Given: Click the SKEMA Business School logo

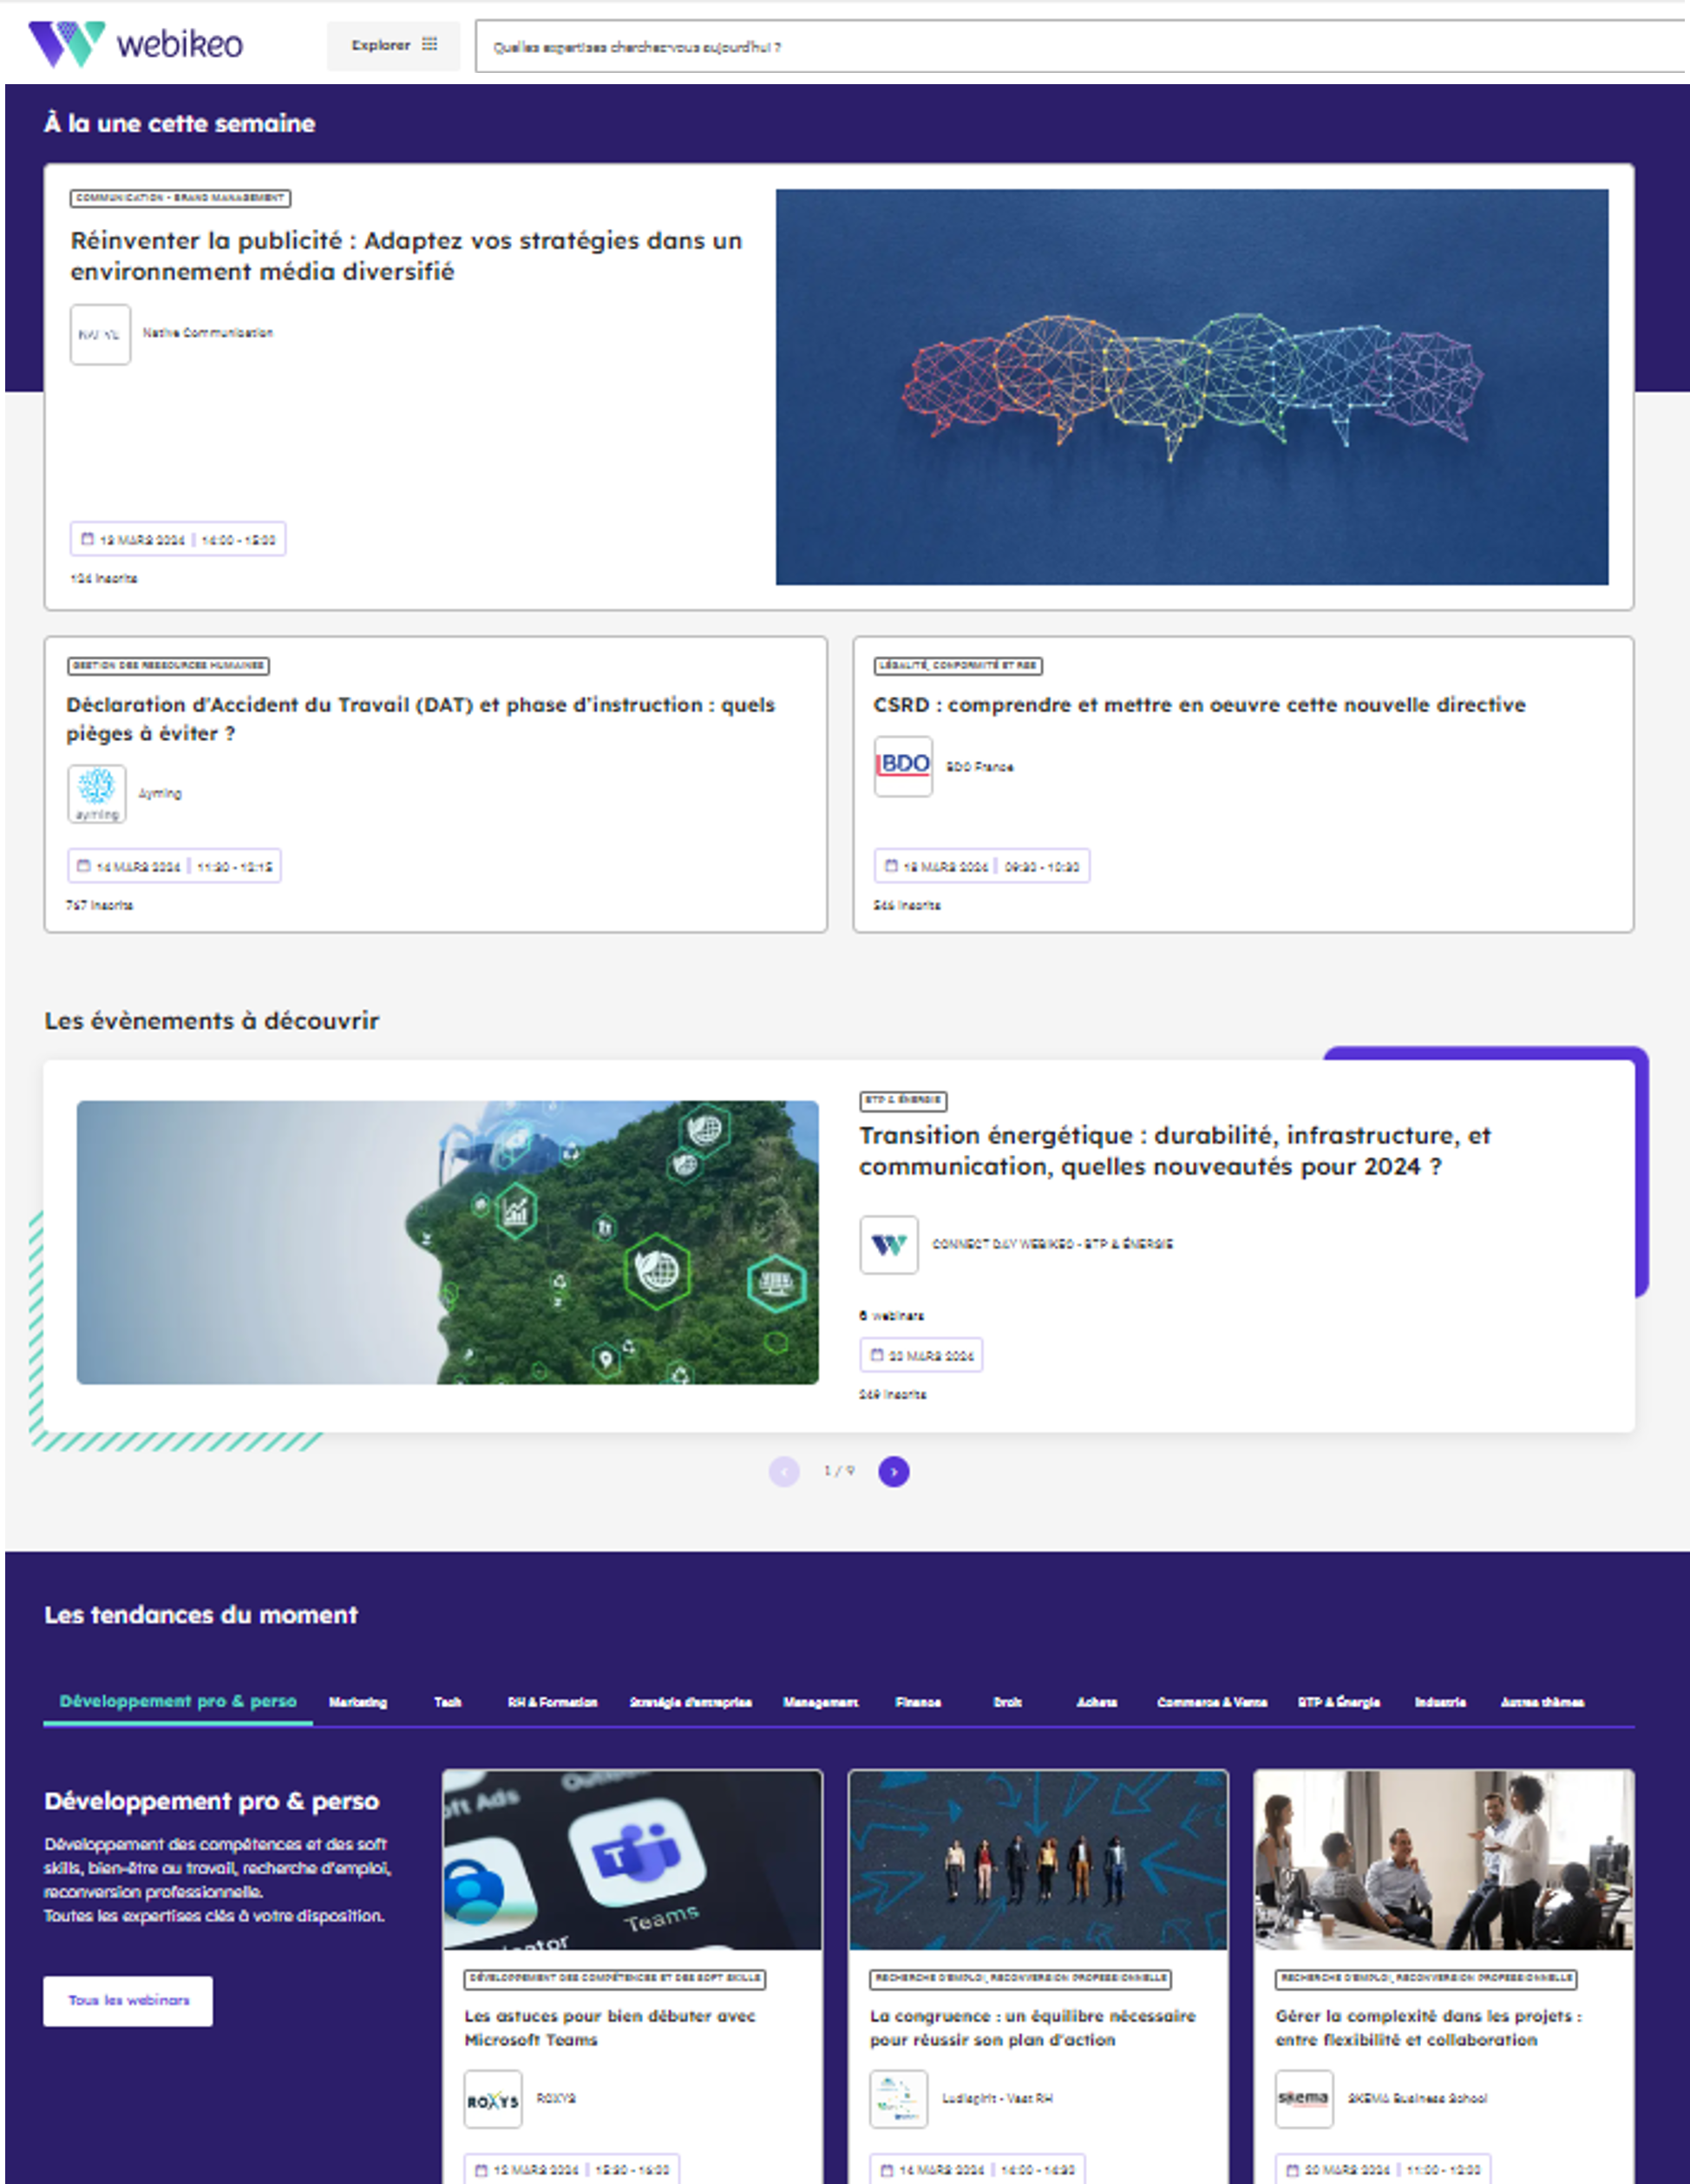Looking at the screenshot, I should pyautogui.click(x=1304, y=2098).
